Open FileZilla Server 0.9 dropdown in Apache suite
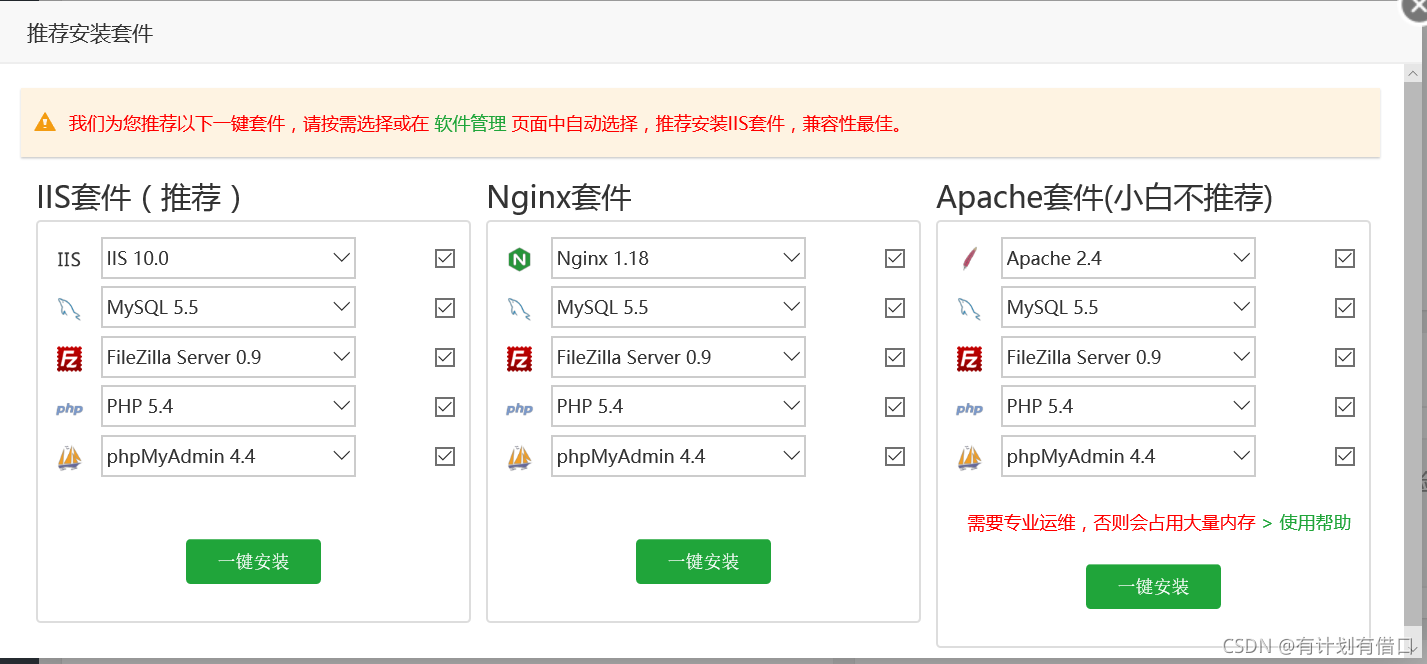Image resolution: width=1427 pixels, height=664 pixels. tap(1128, 357)
